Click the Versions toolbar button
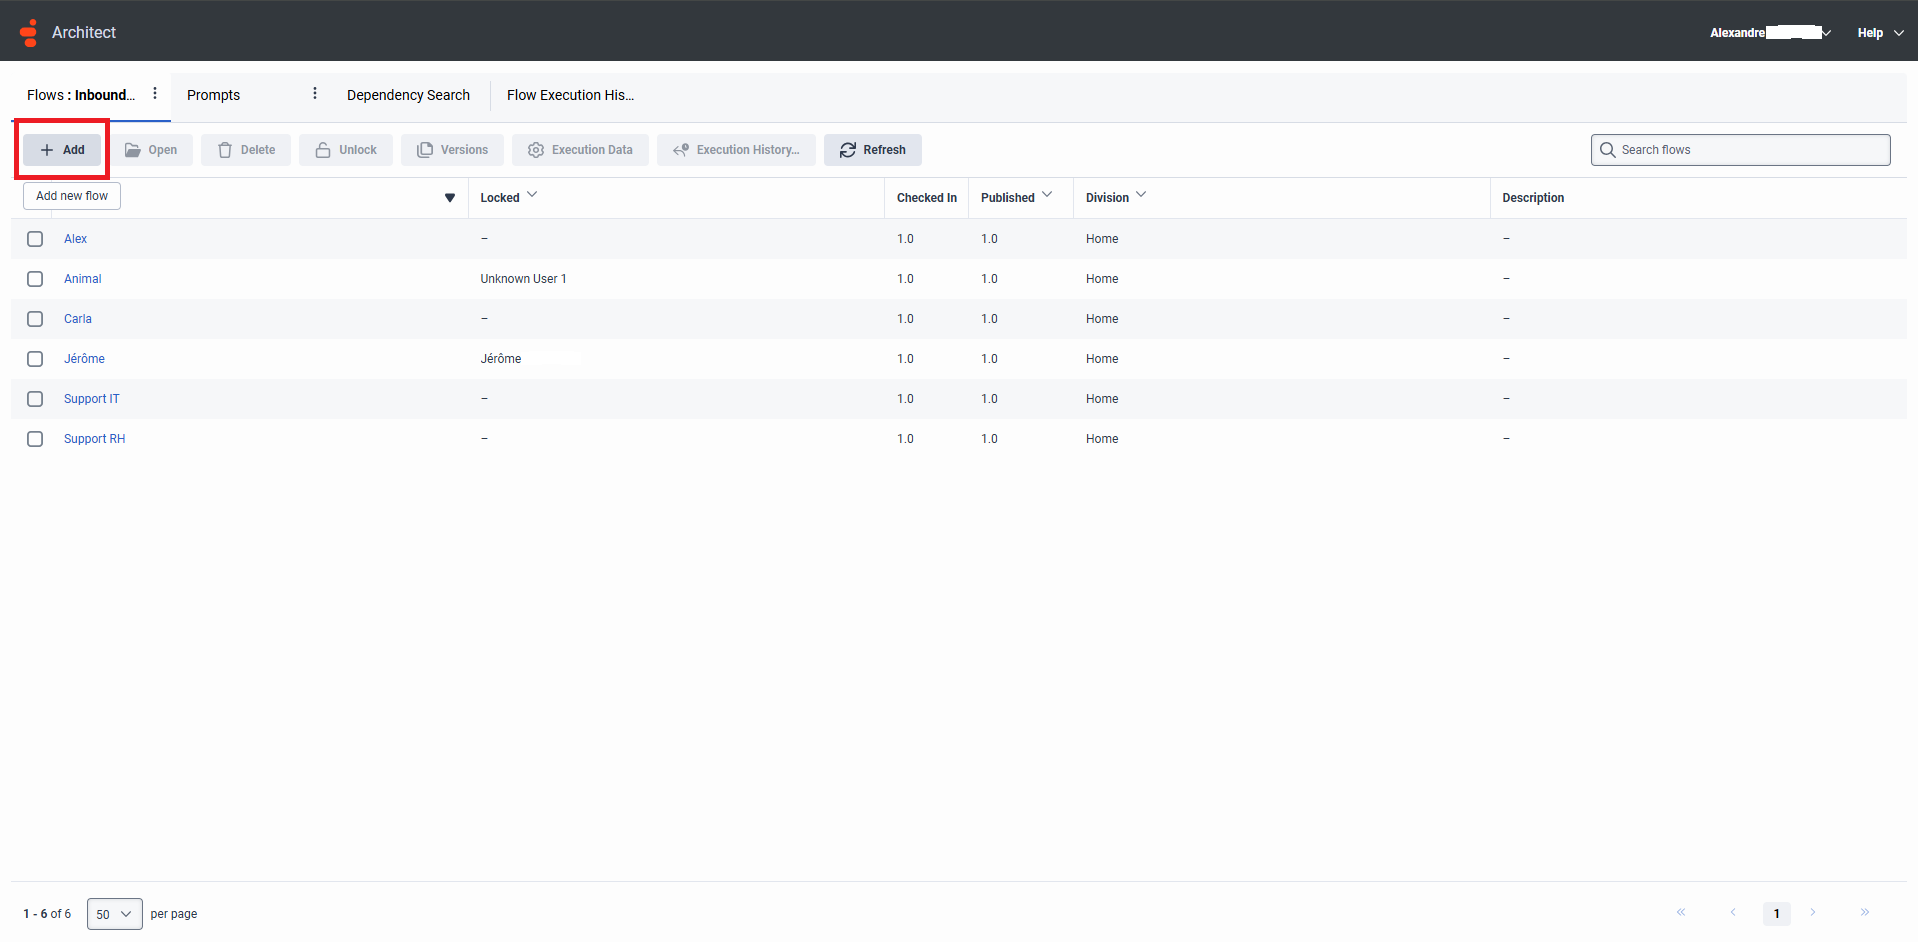1918x942 pixels. click(452, 150)
